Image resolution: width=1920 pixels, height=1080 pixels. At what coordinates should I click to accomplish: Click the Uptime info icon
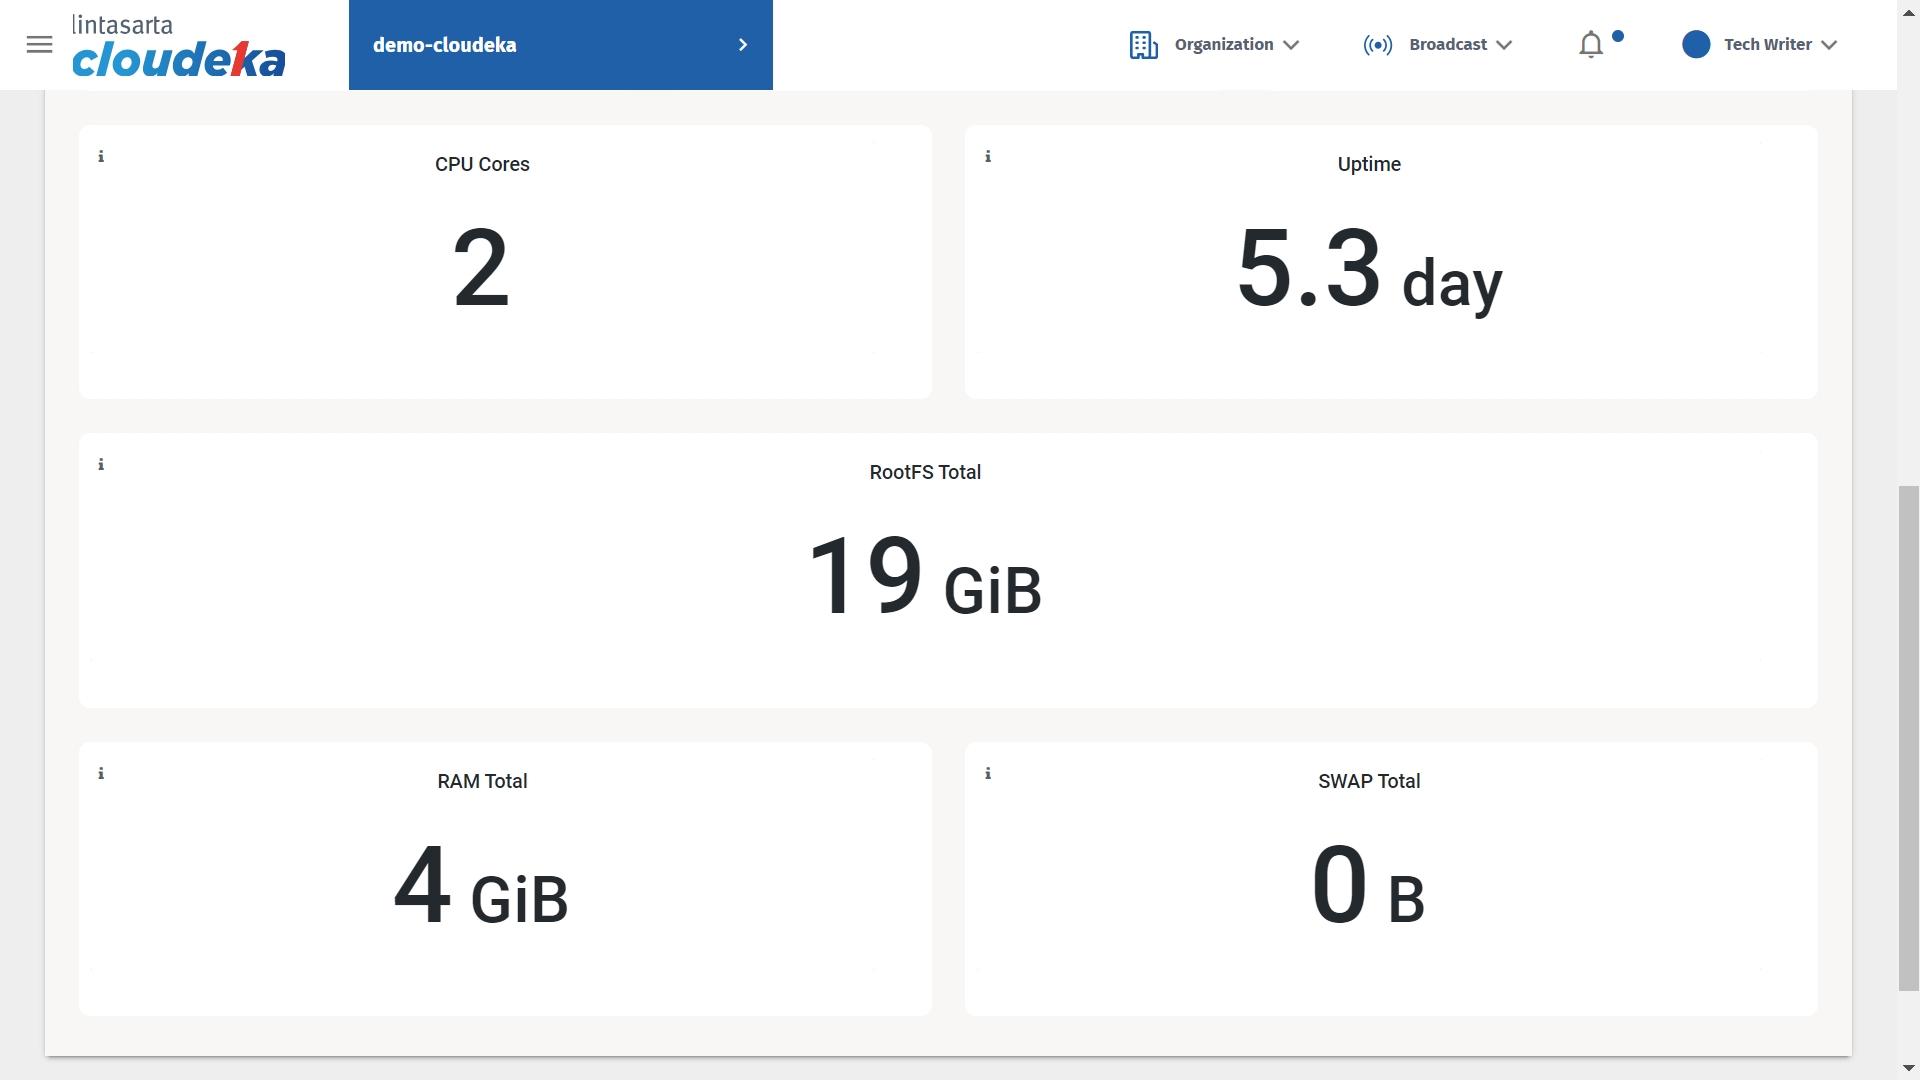click(x=988, y=157)
